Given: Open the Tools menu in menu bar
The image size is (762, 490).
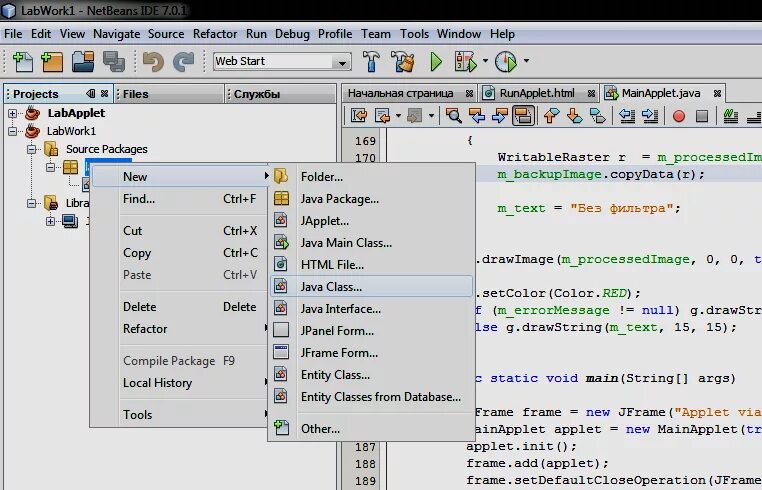Looking at the screenshot, I should pos(415,34).
